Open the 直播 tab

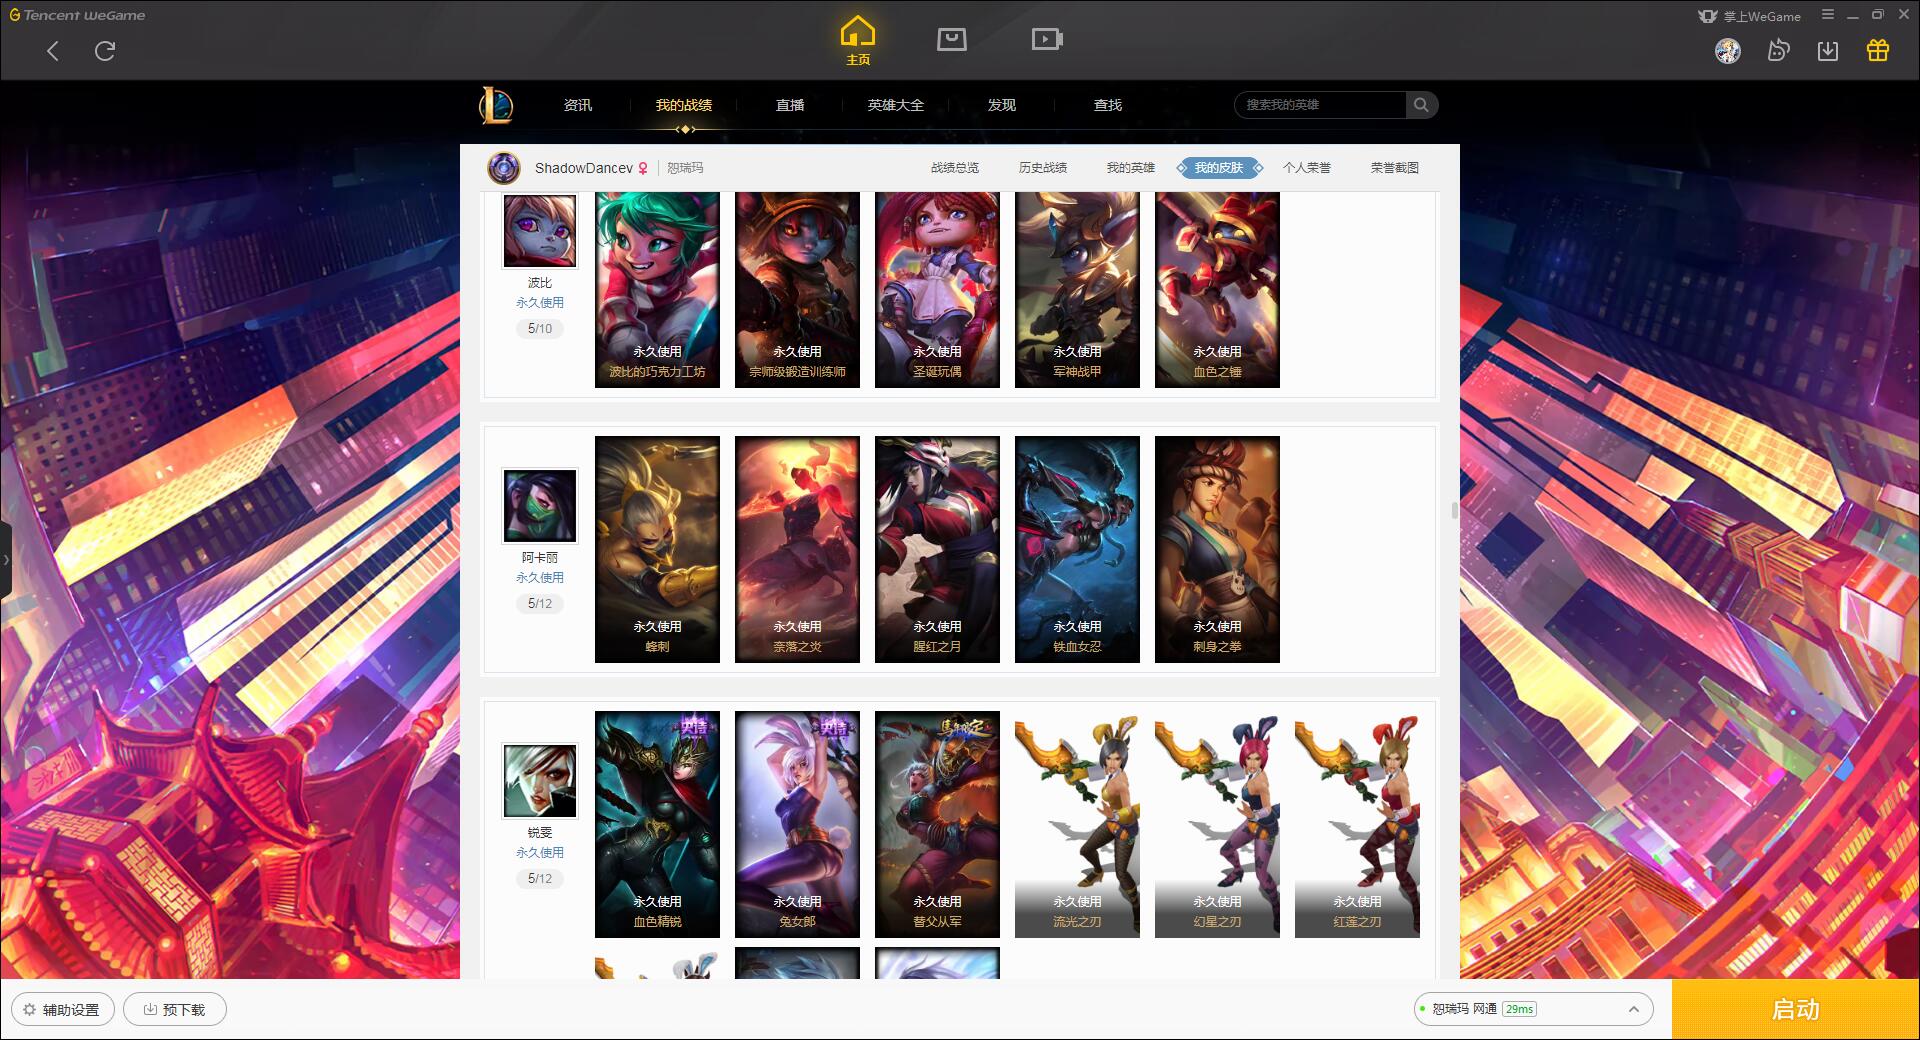pyautogui.click(x=790, y=105)
